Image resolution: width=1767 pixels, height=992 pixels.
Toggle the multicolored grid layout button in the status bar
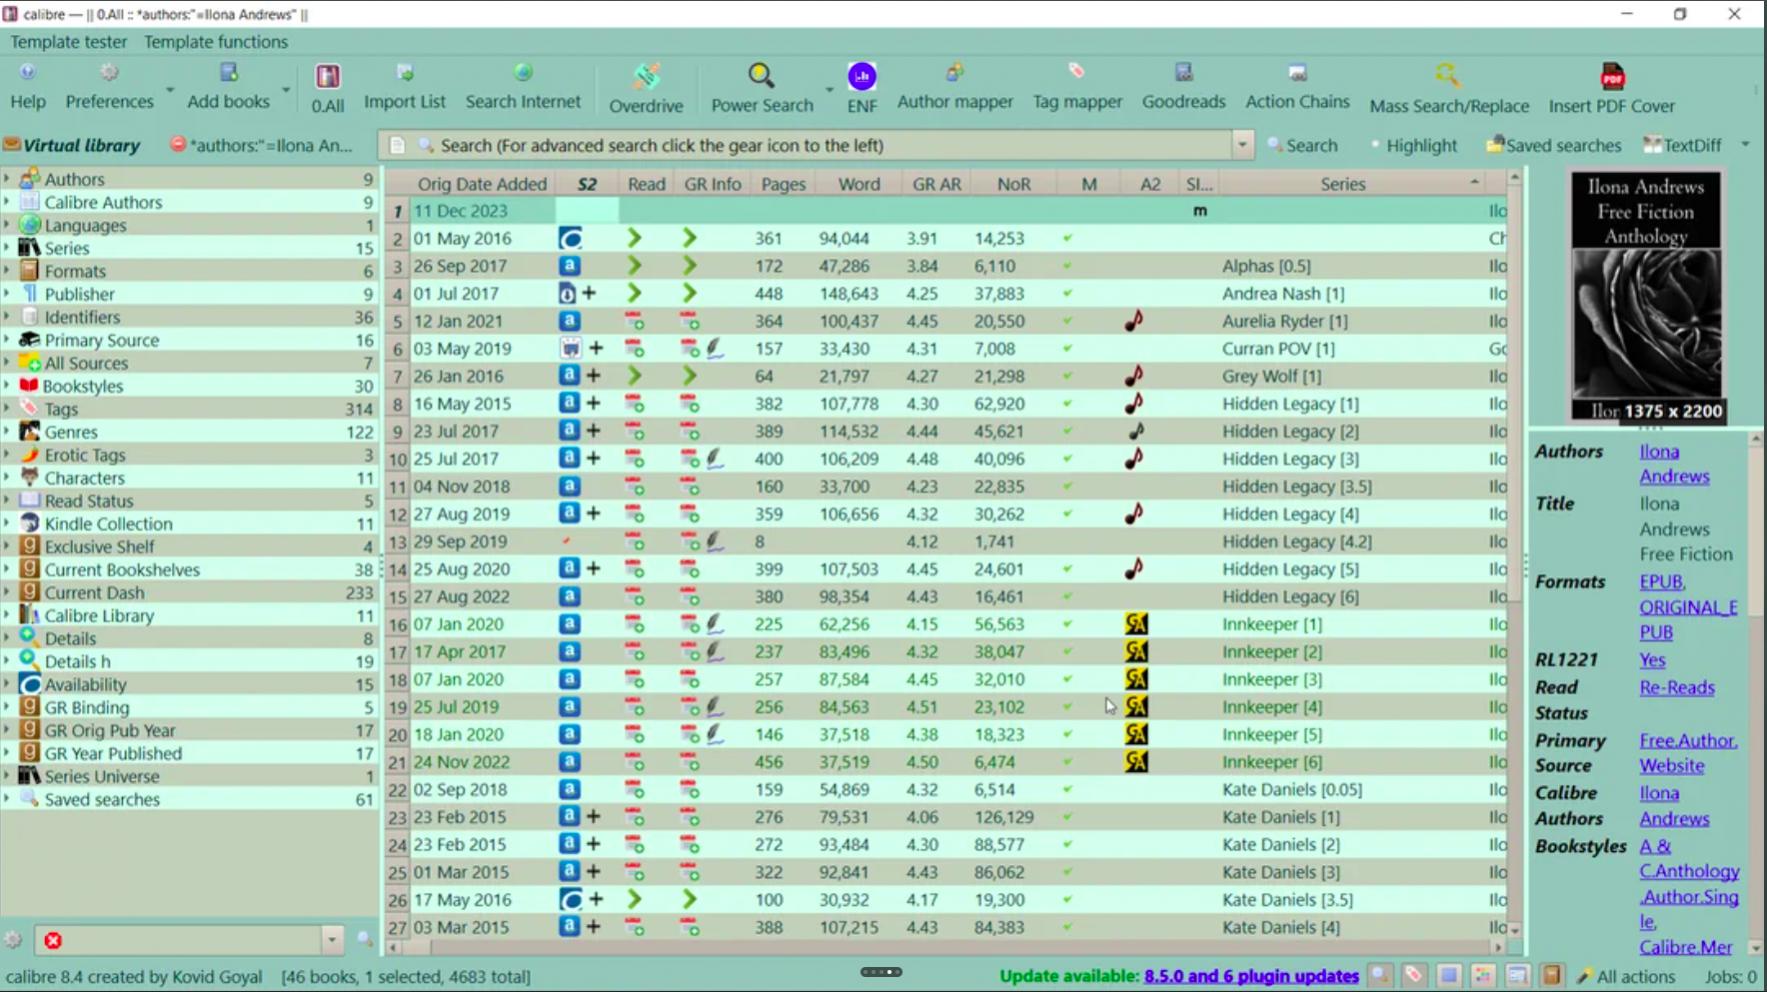pos(1483,975)
